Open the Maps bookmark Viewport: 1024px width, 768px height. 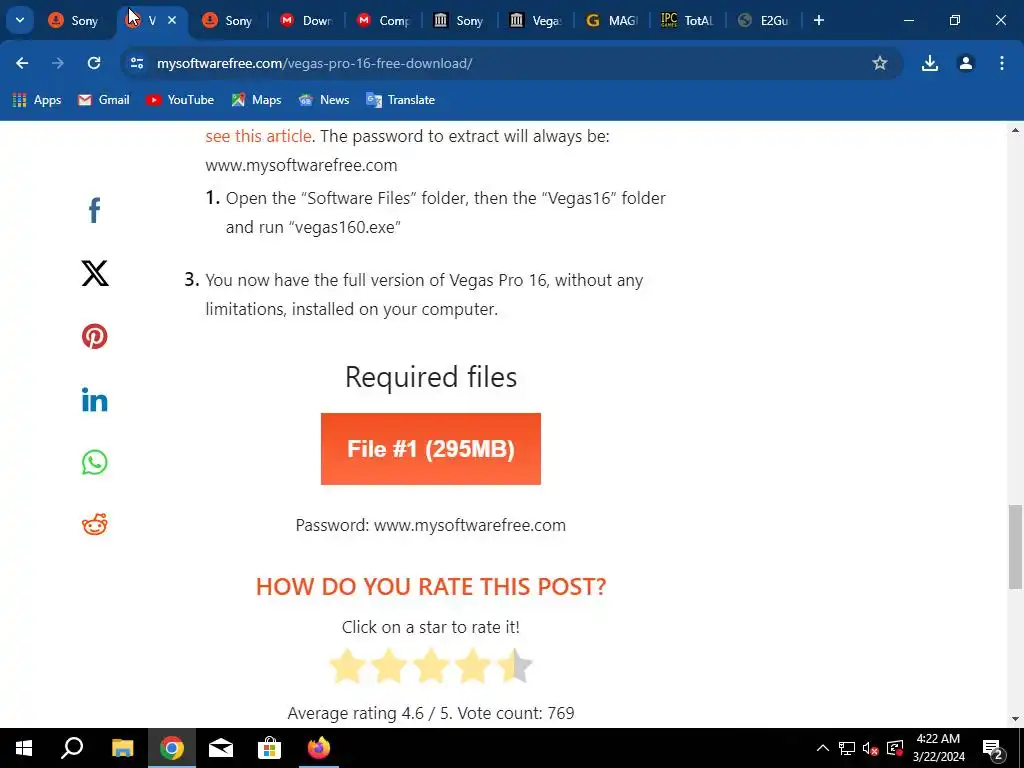coord(257,100)
